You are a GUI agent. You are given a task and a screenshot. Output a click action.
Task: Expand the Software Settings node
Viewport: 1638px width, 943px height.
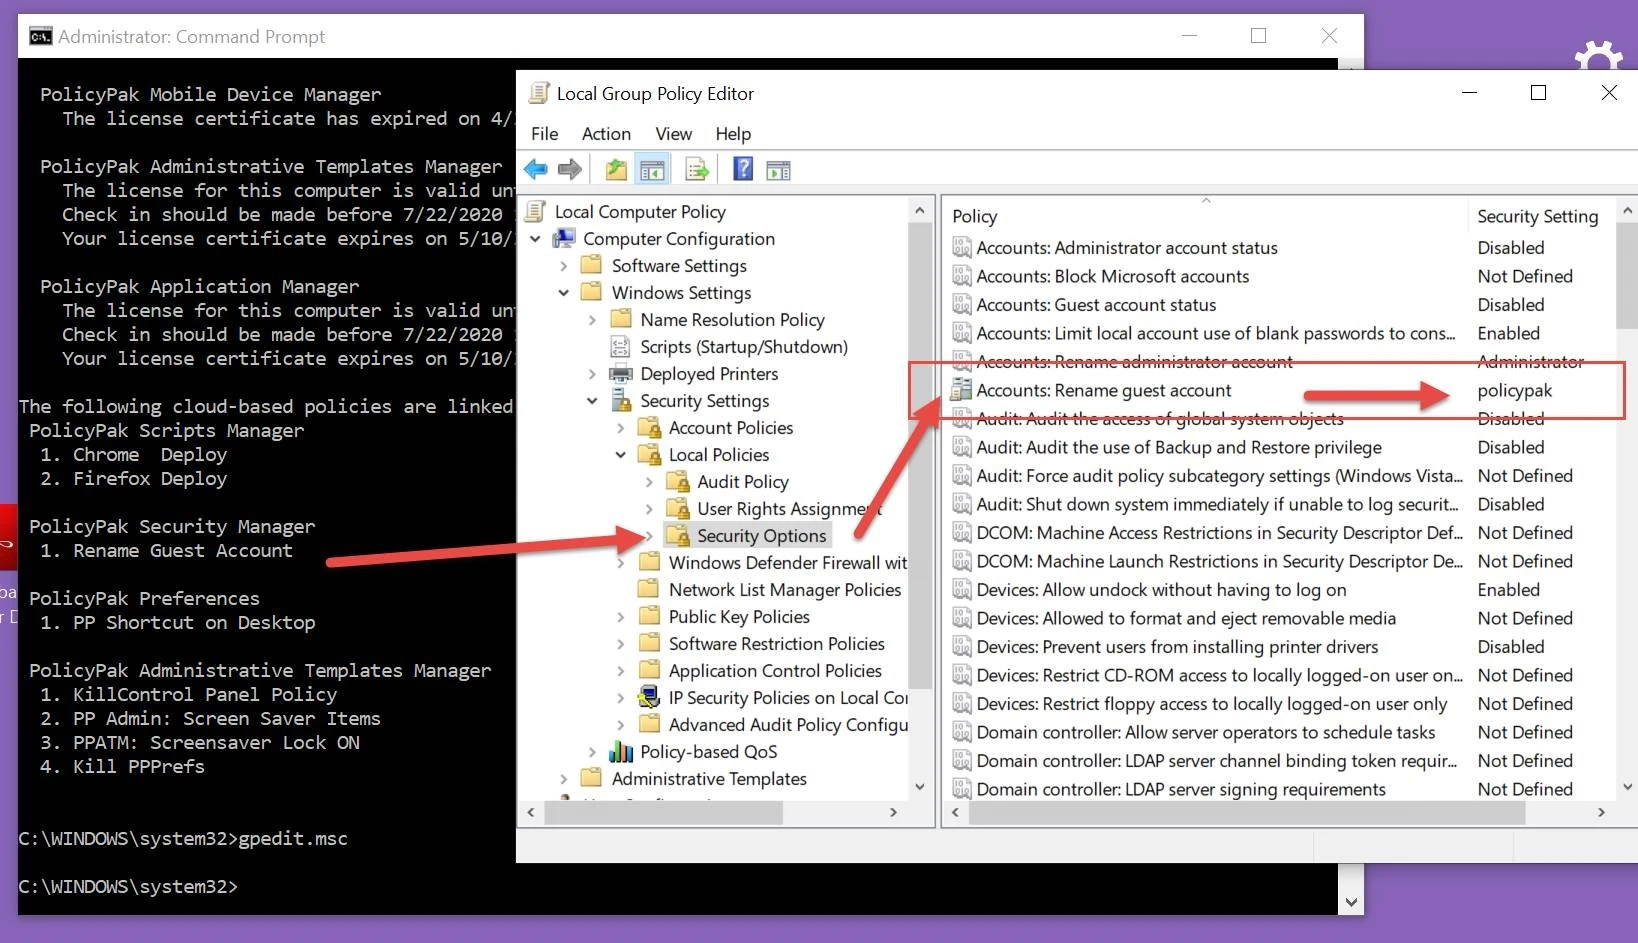(x=564, y=266)
